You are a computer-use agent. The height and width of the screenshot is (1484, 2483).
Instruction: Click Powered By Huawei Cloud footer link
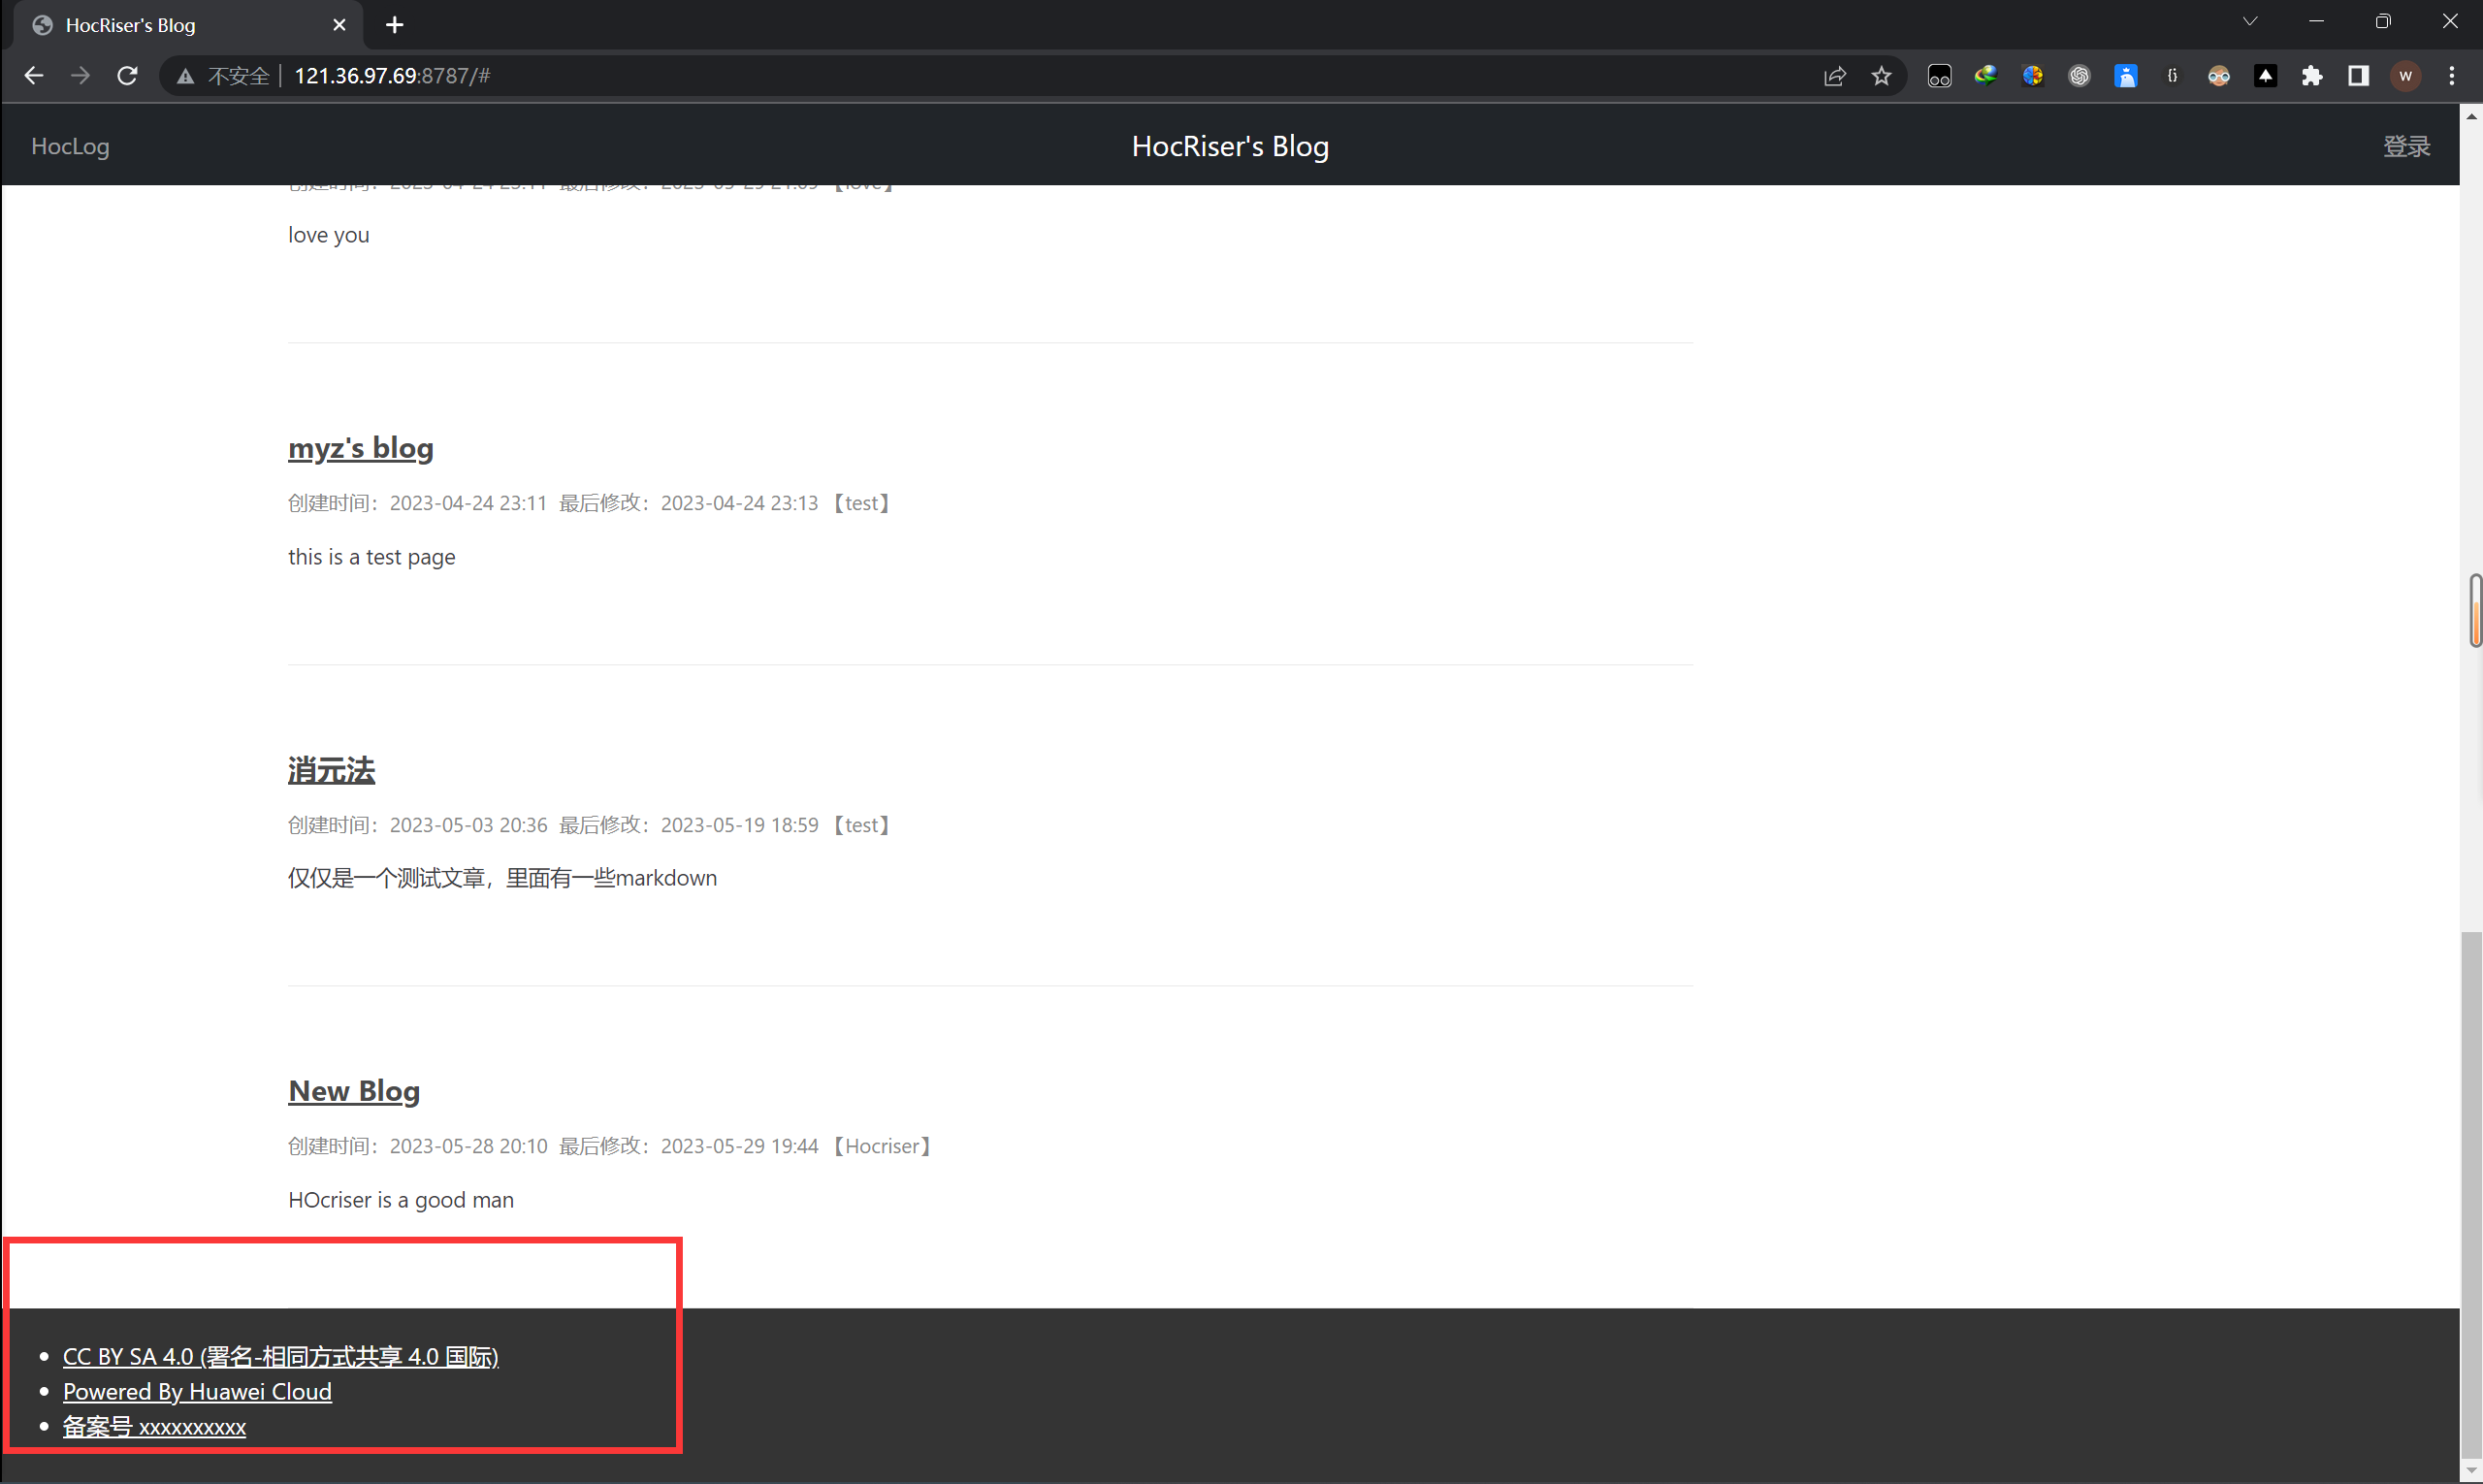coord(197,1391)
